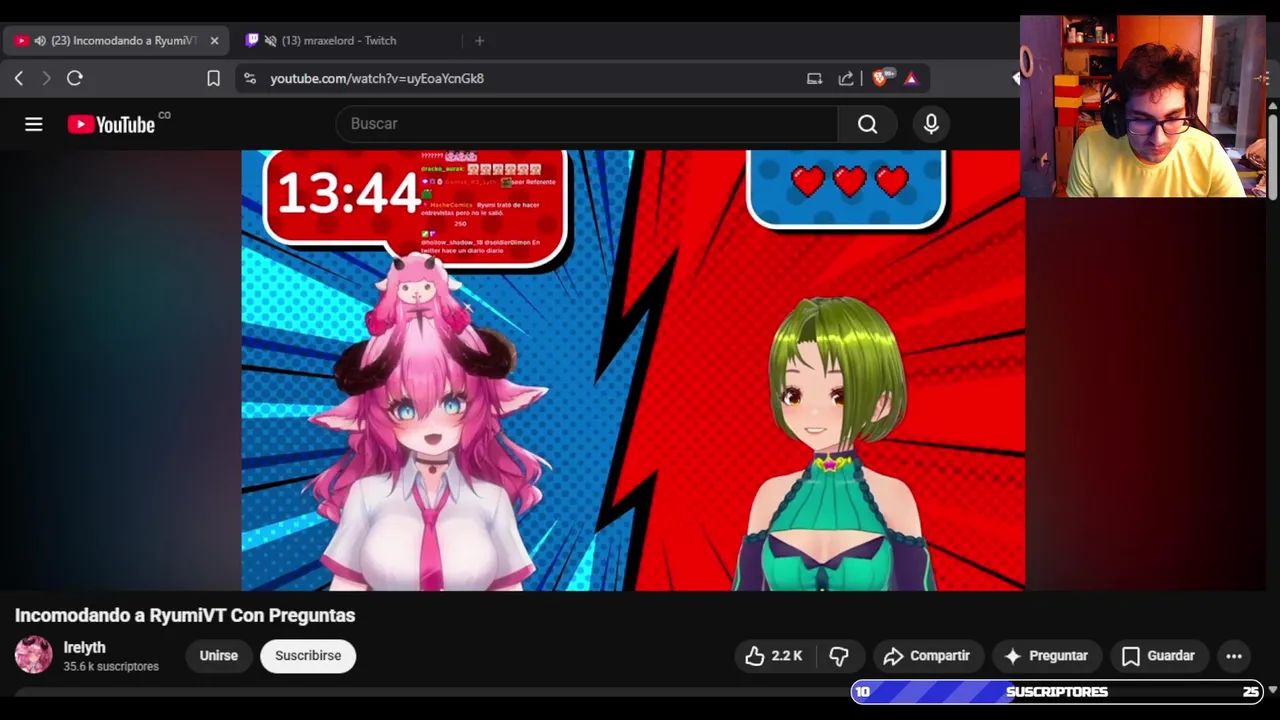Start voice search with microphone icon
Viewport: 1280px width, 720px height.
click(x=931, y=124)
